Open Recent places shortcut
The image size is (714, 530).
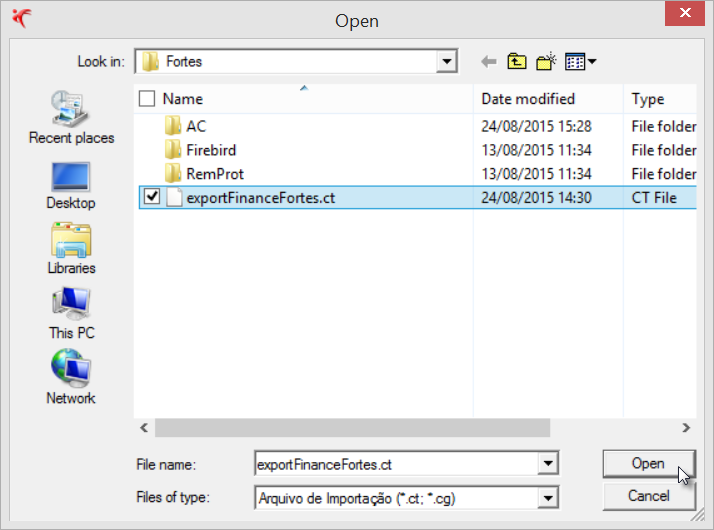click(71, 118)
